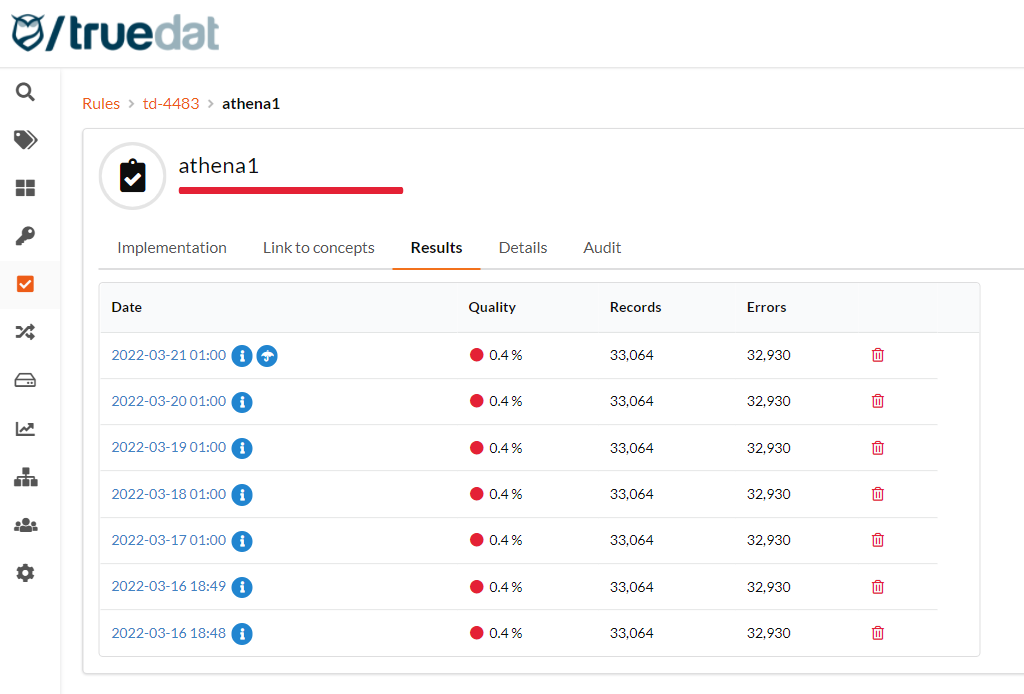Click the info icon beside 2022-03-21 result

point(241,355)
